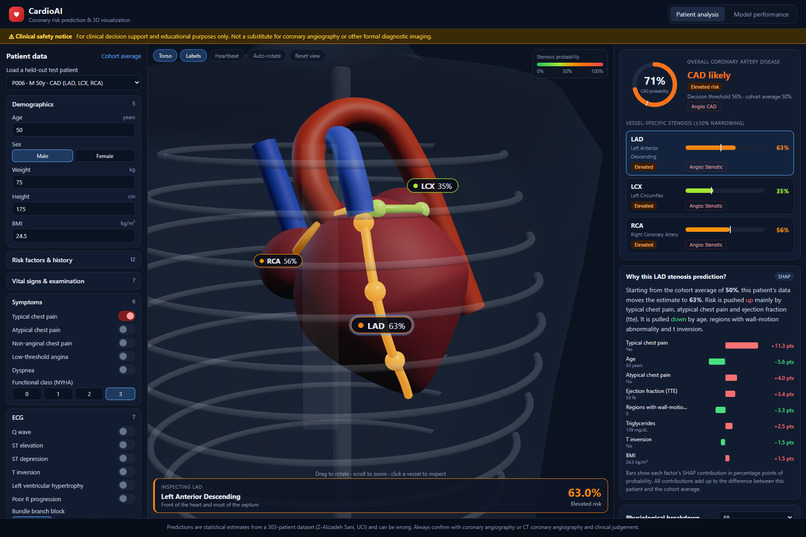Enable ST elevation

coord(126,445)
